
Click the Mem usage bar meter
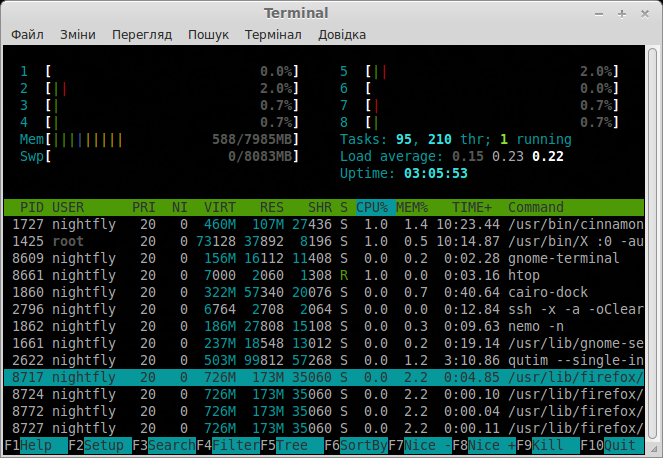pyautogui.click(x=159, y=139)
